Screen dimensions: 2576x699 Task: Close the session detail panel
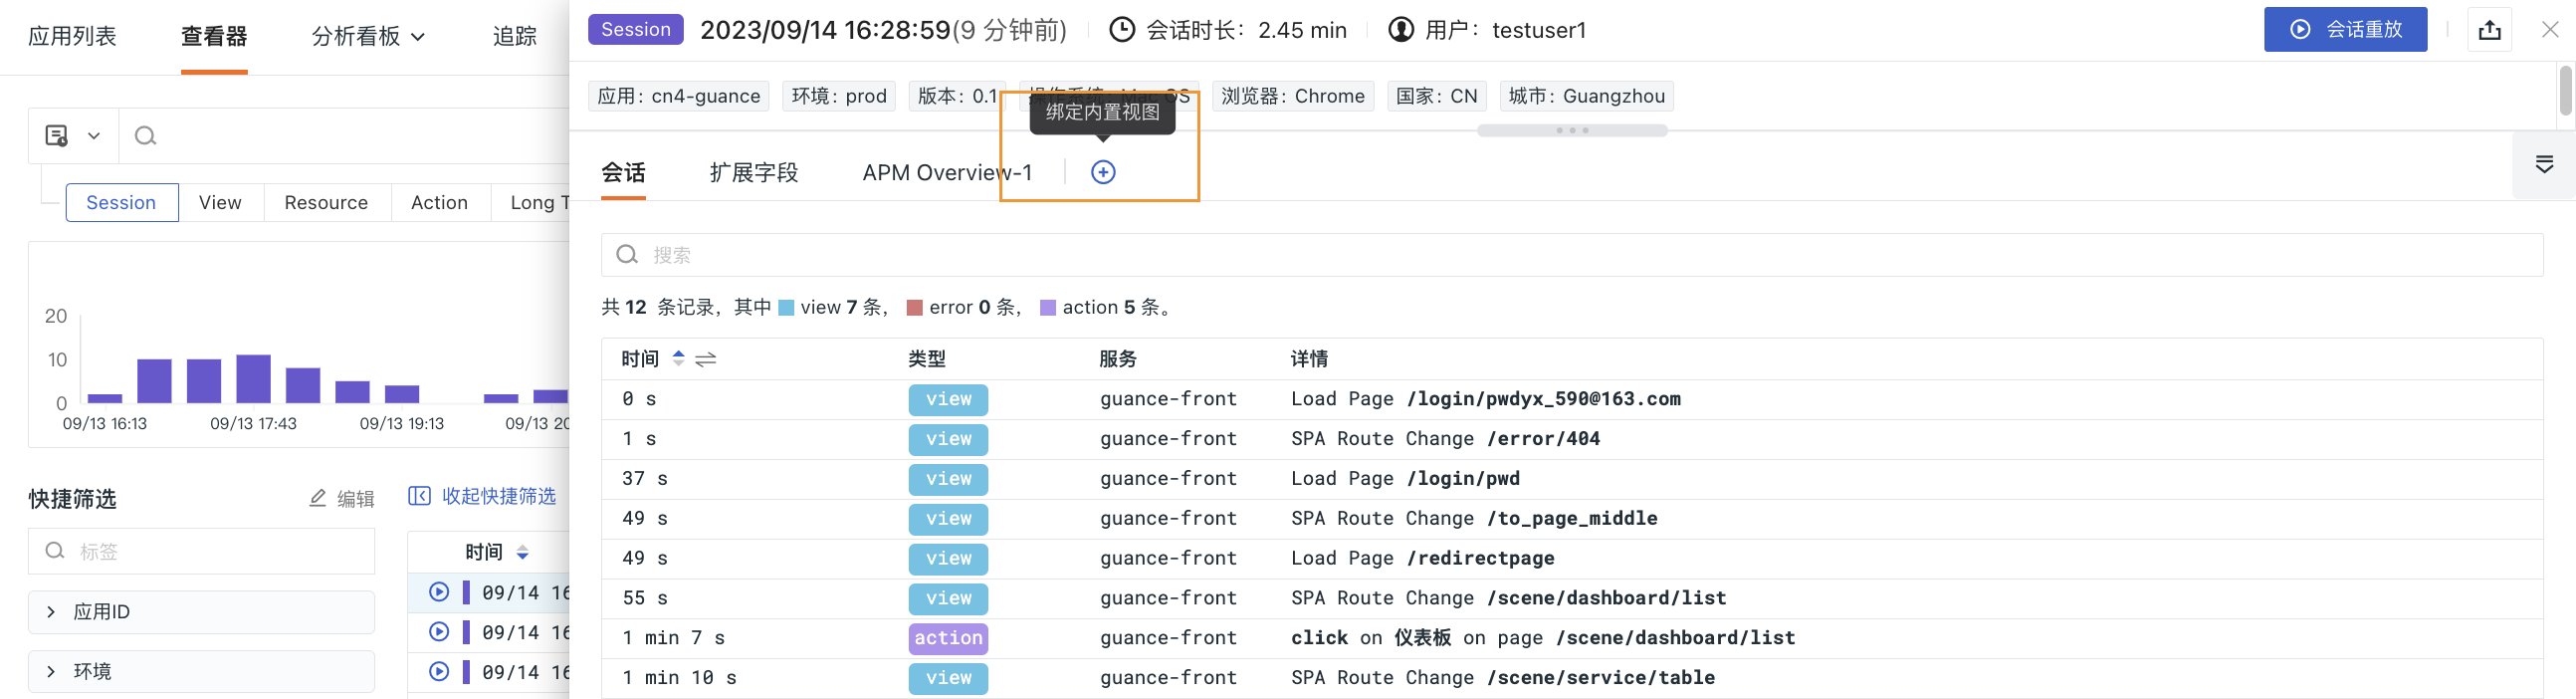(2549, 30)
